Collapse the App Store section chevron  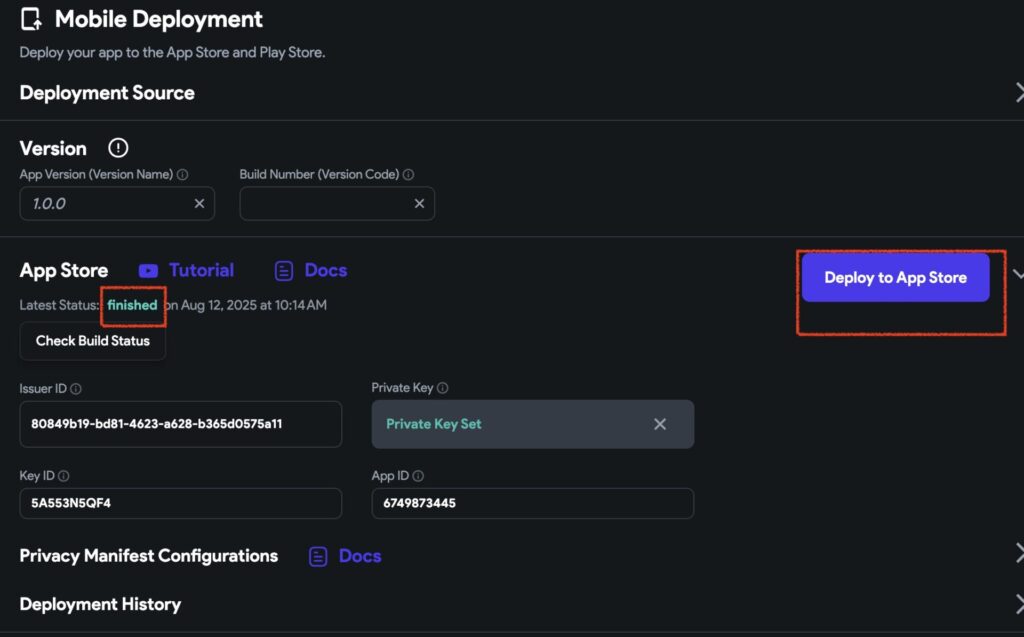pos(1017,274)
